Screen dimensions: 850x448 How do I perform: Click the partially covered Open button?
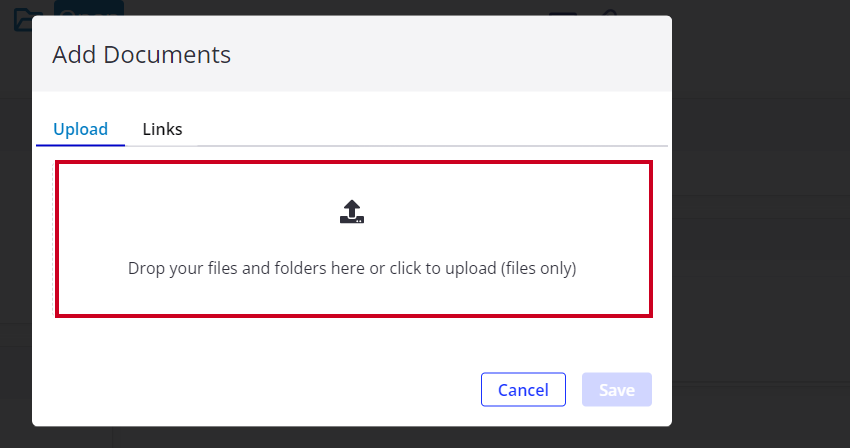(x=89, y=8)
